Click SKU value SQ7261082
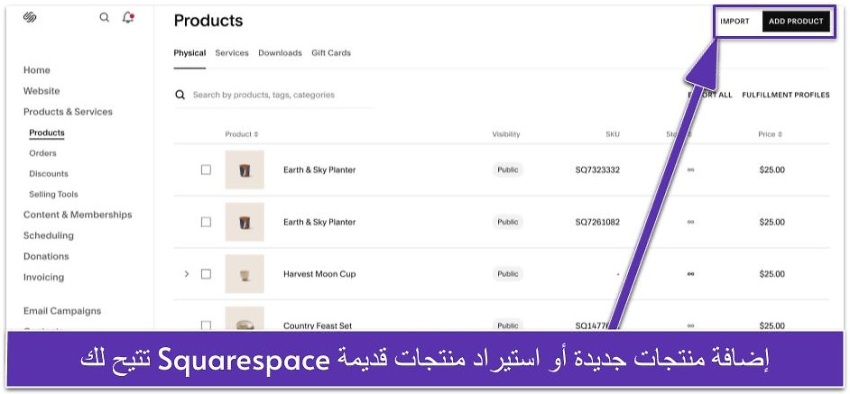This screenshot has width=850, height=394. point(597,222)
